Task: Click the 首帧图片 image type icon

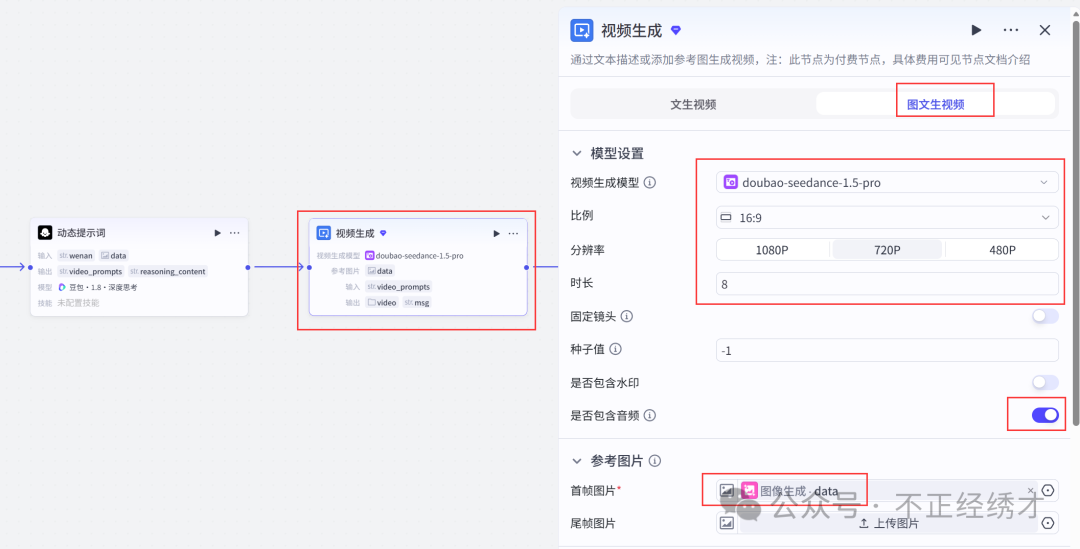Action: click(x=727, y=491)
